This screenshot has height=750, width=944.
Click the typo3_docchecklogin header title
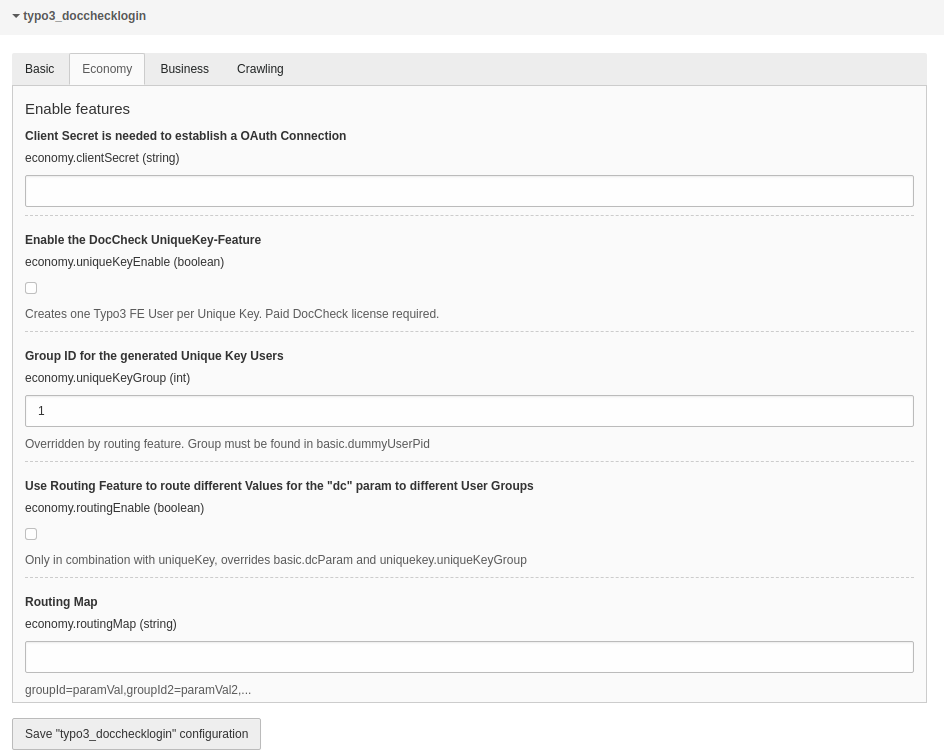[x=84, y=16]
